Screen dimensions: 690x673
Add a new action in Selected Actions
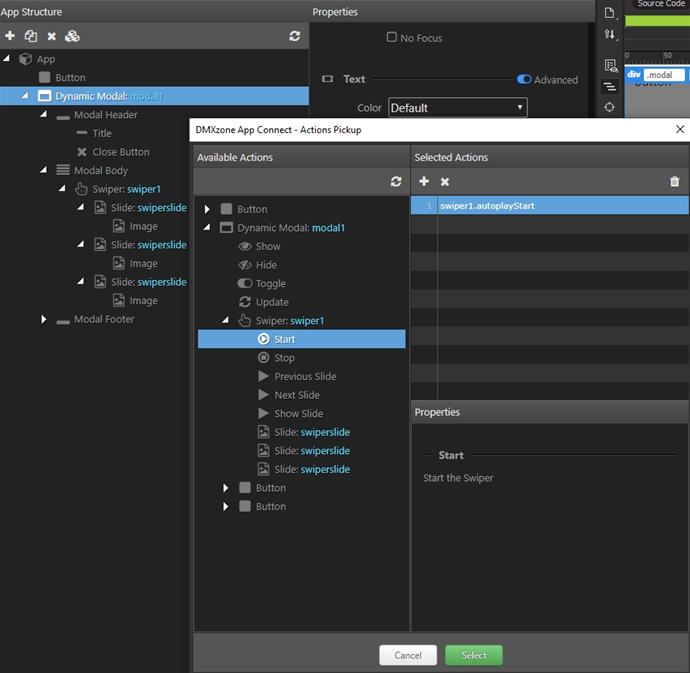(424, 181)
